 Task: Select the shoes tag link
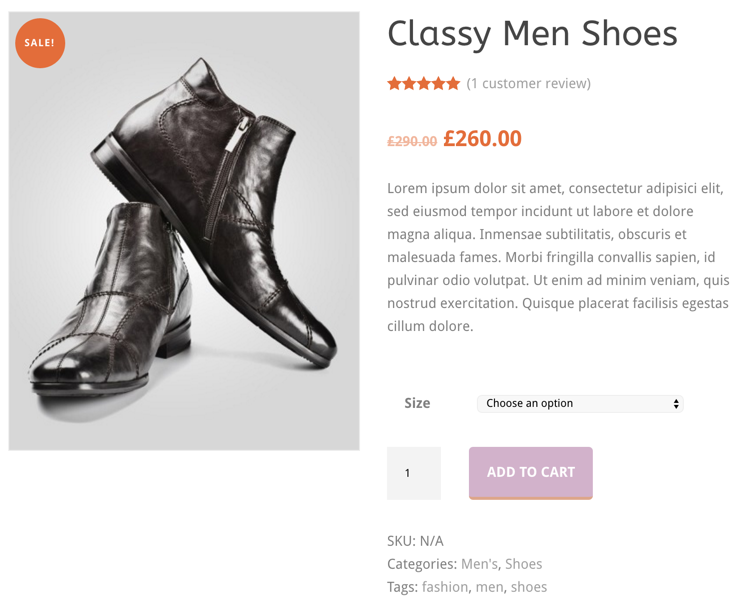[x=529, y=587]
